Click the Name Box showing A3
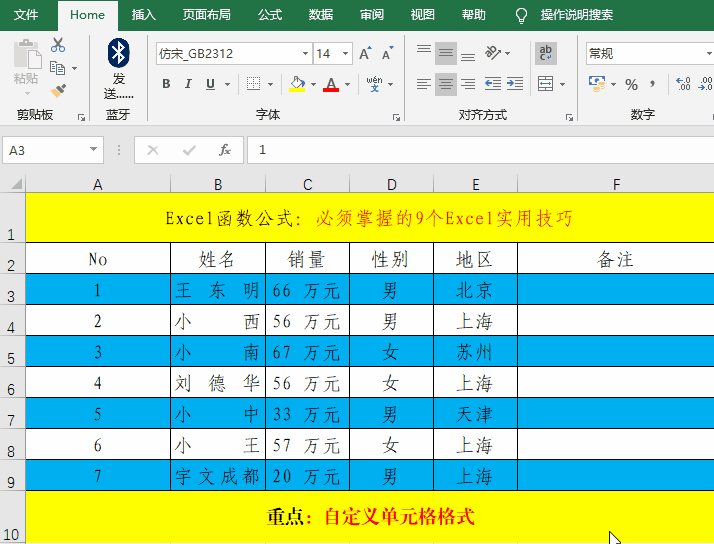This screenshot has height=544, width=714. point(45,150)
